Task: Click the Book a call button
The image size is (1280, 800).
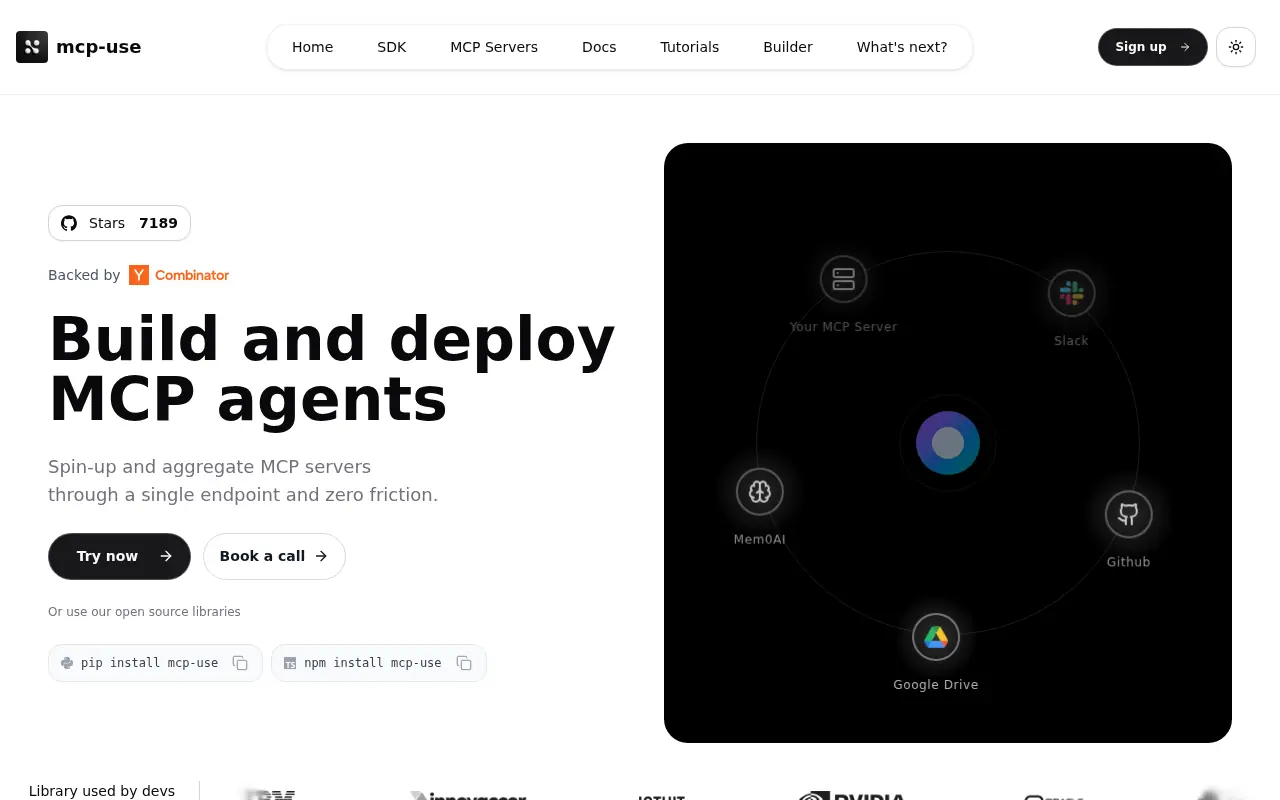Action: pos(274,556)
